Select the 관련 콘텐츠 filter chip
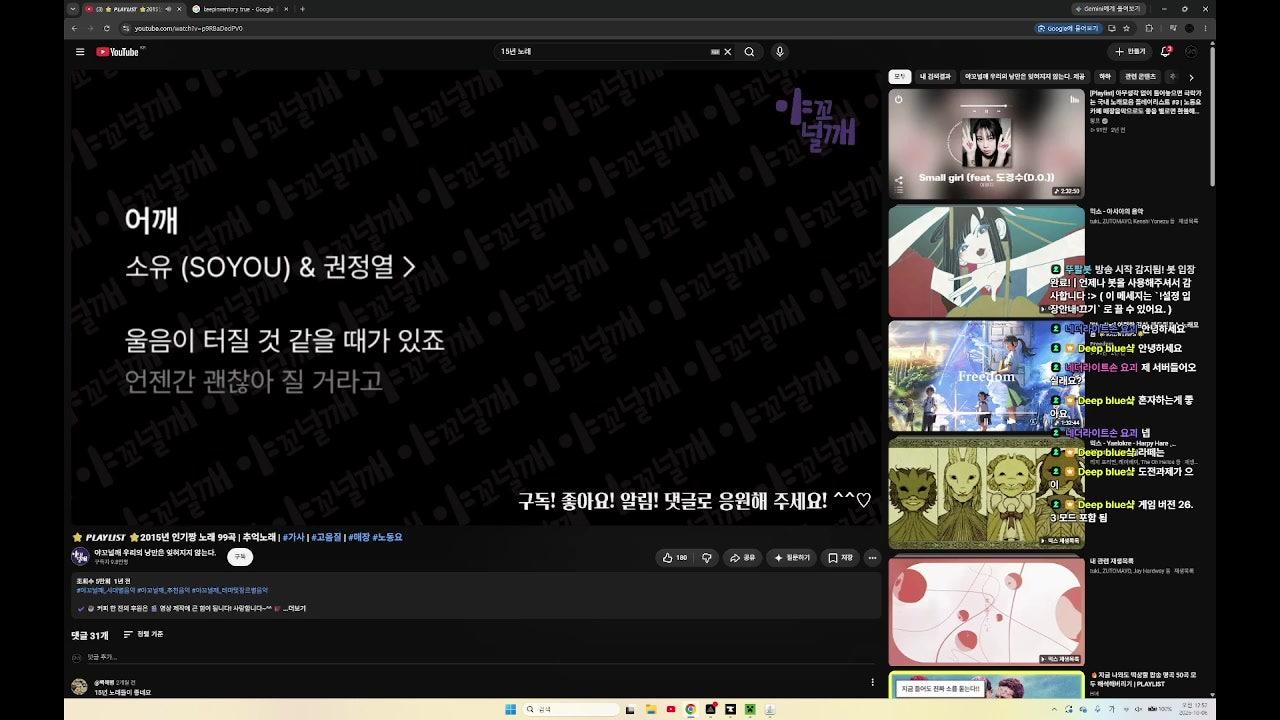This screenshot has height=720, width=1280. pyautogui.click(x=1140, y=76)
